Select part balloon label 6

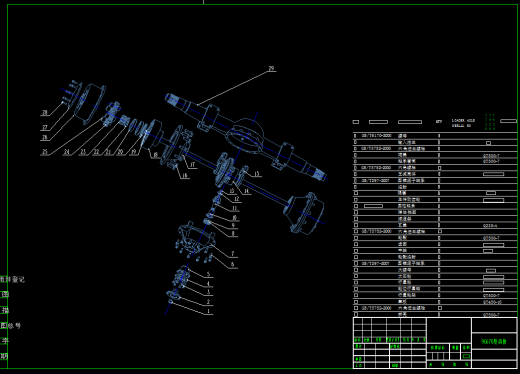click(233, 264)
